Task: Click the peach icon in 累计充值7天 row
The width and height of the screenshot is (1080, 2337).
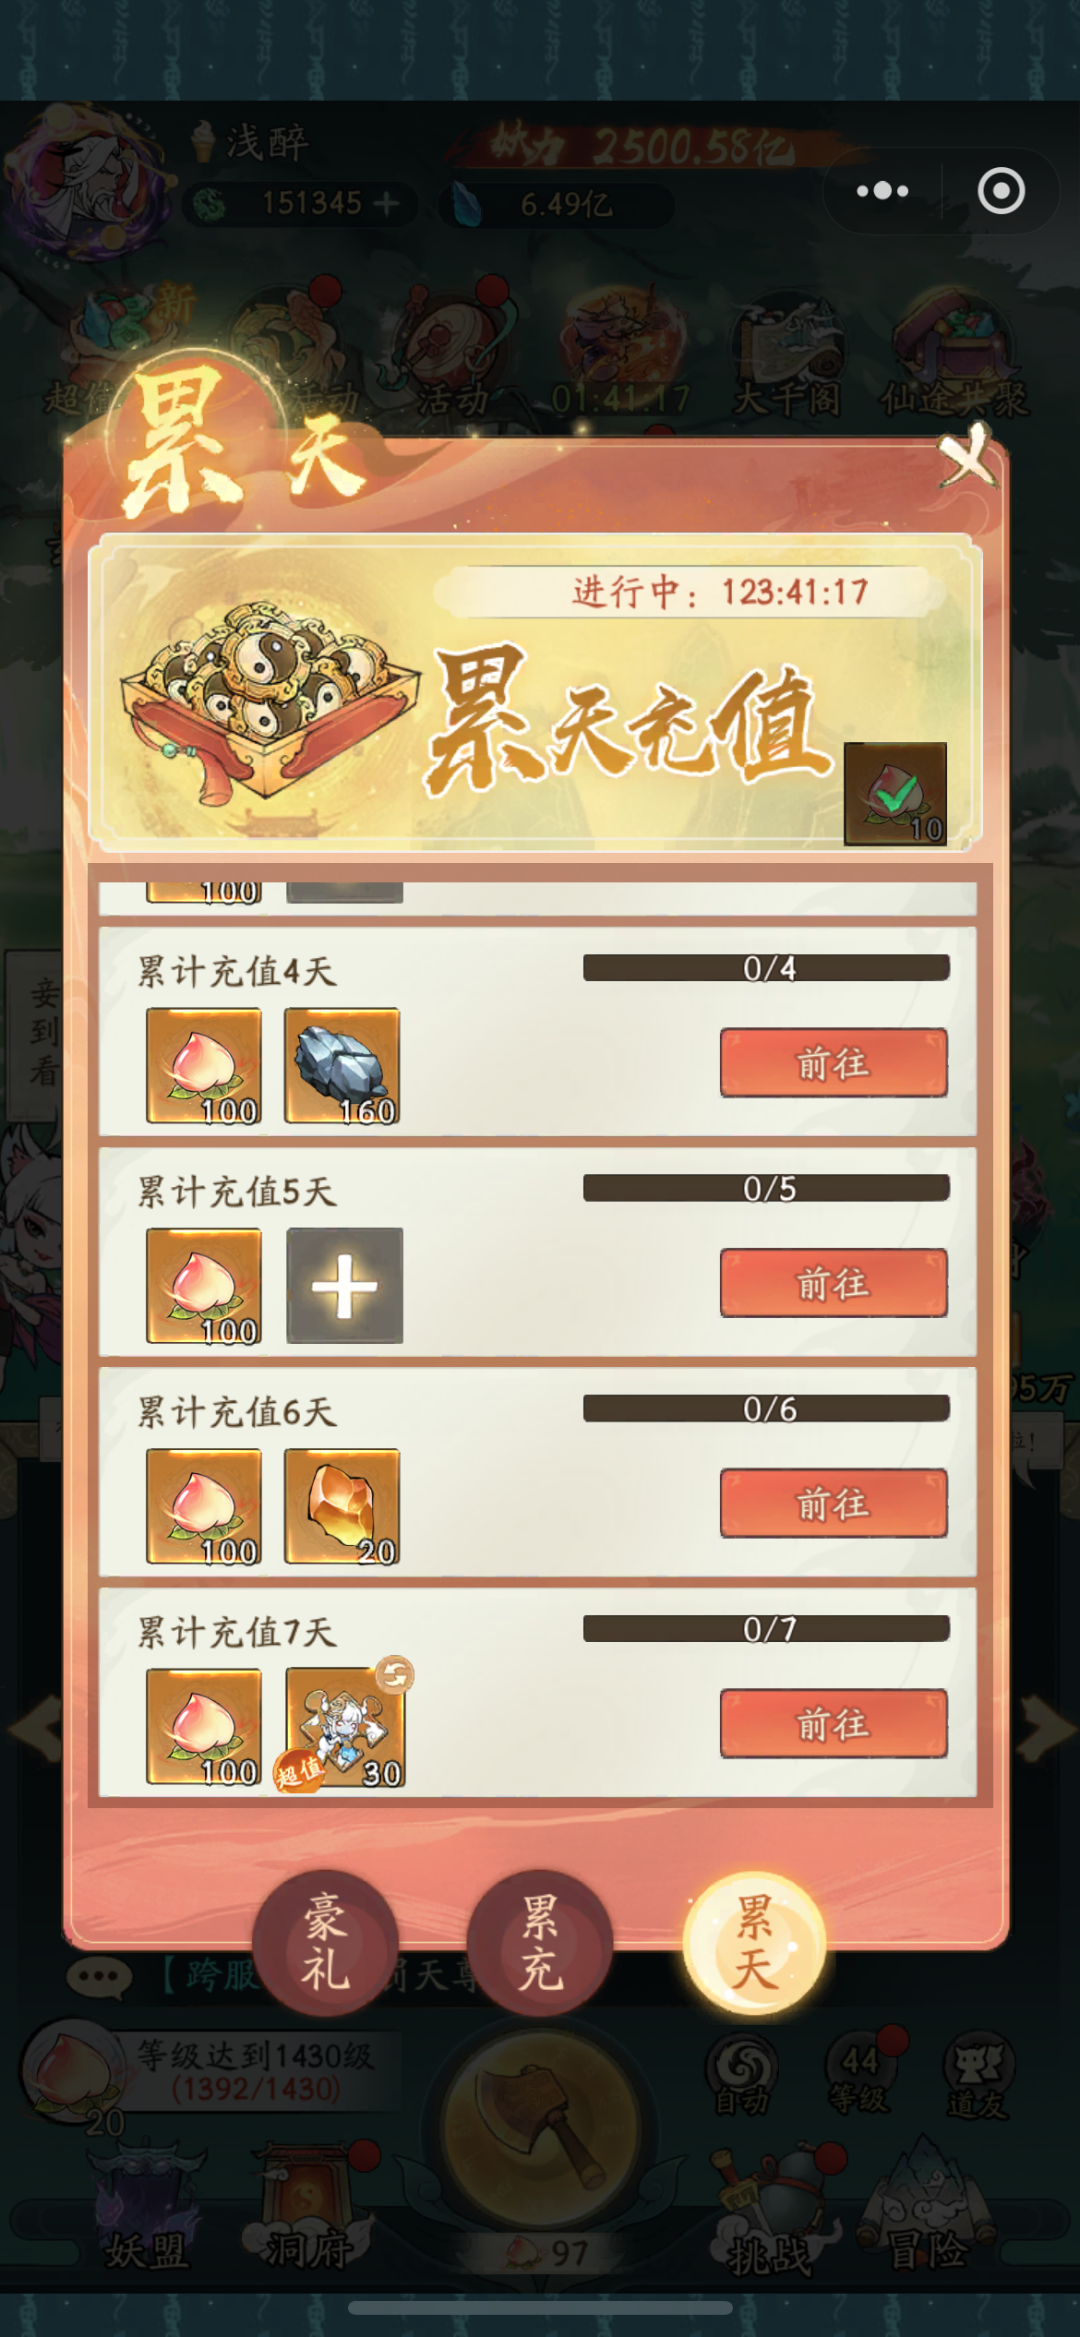Action: pyautogui.click(x=204, y=1727)
